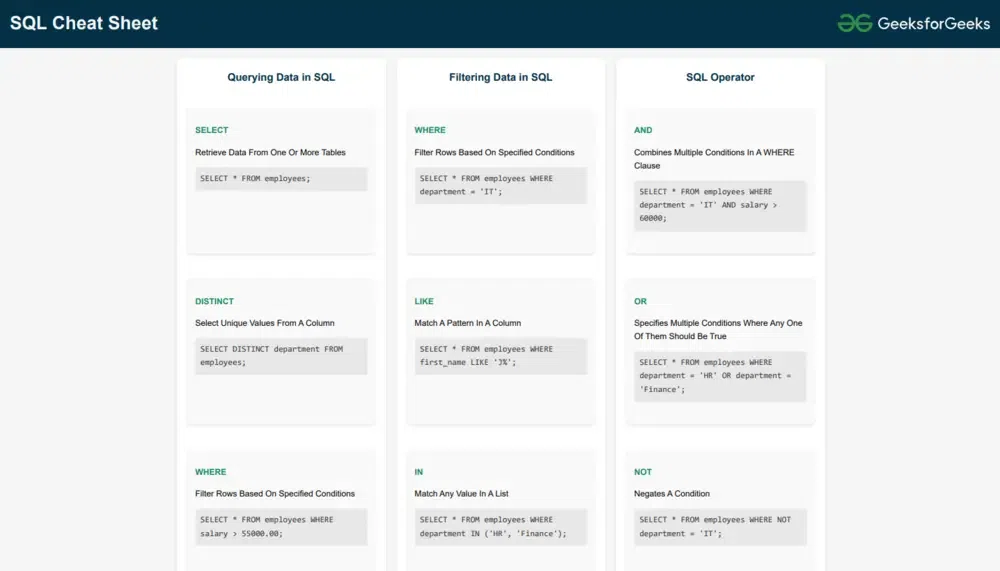
Task: Select the Filtering Data in SQL heading
Action: [x=501, y=77]
